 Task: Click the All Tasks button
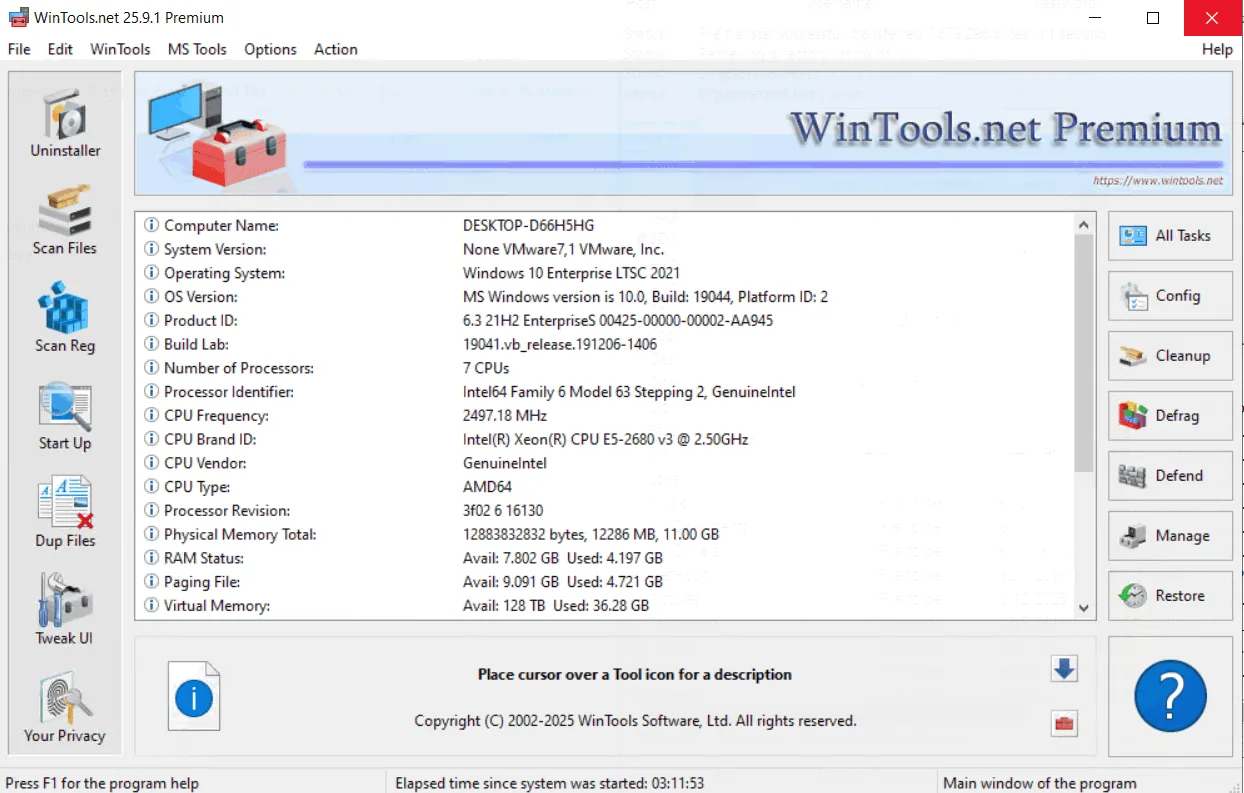[1170, 236]
